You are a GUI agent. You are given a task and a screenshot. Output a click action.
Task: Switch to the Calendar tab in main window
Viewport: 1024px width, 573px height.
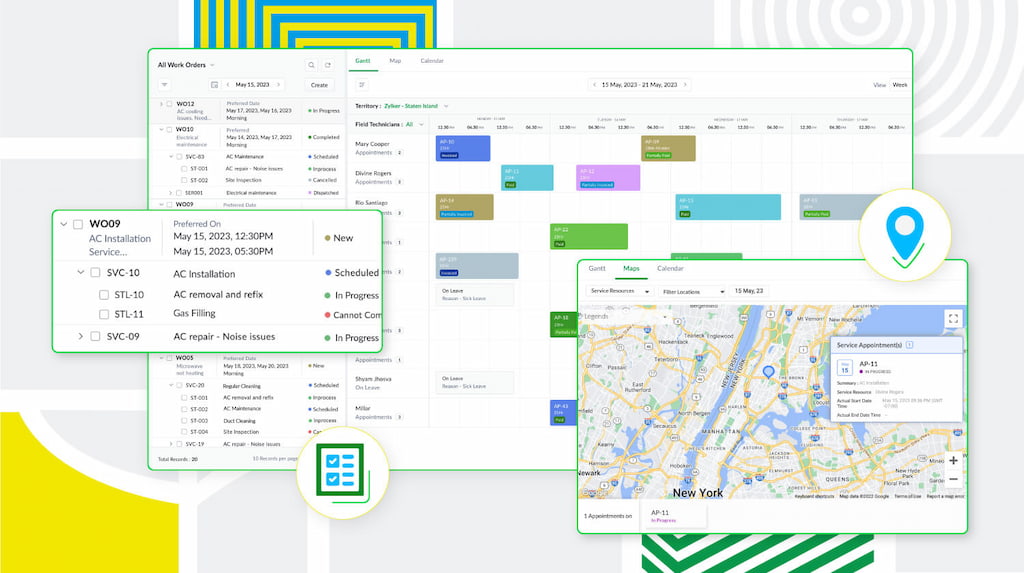click(x=432, y=61)
